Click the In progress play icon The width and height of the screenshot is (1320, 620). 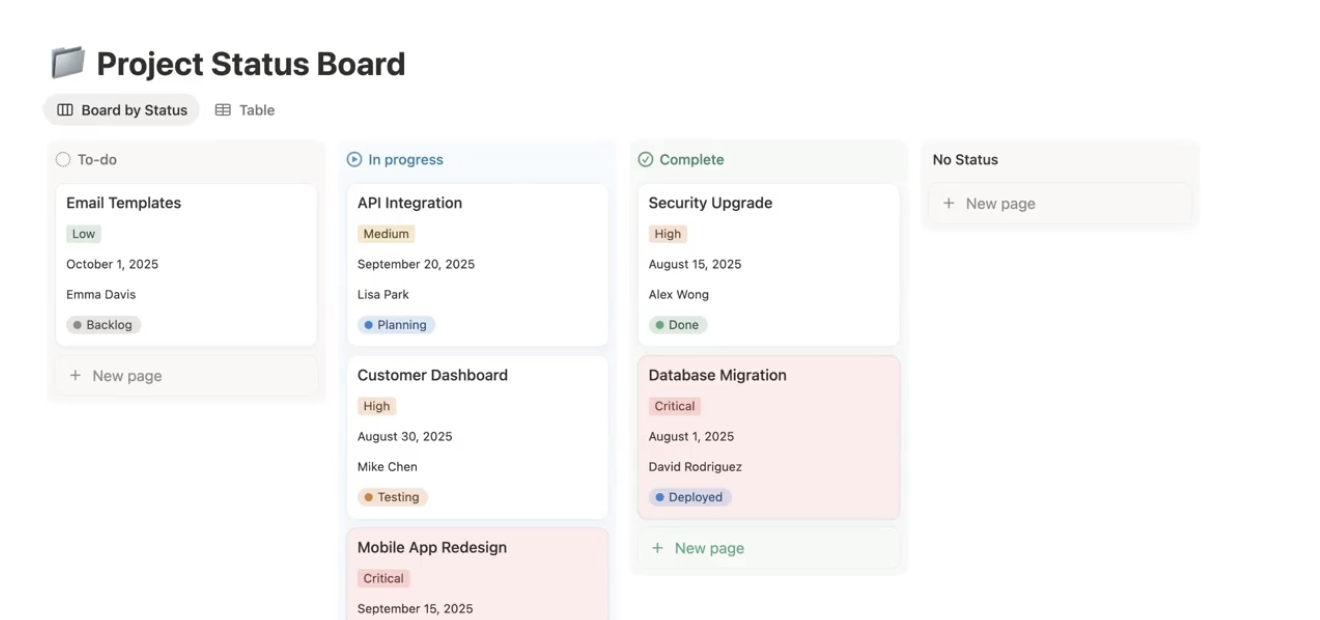tap(354, 159)
